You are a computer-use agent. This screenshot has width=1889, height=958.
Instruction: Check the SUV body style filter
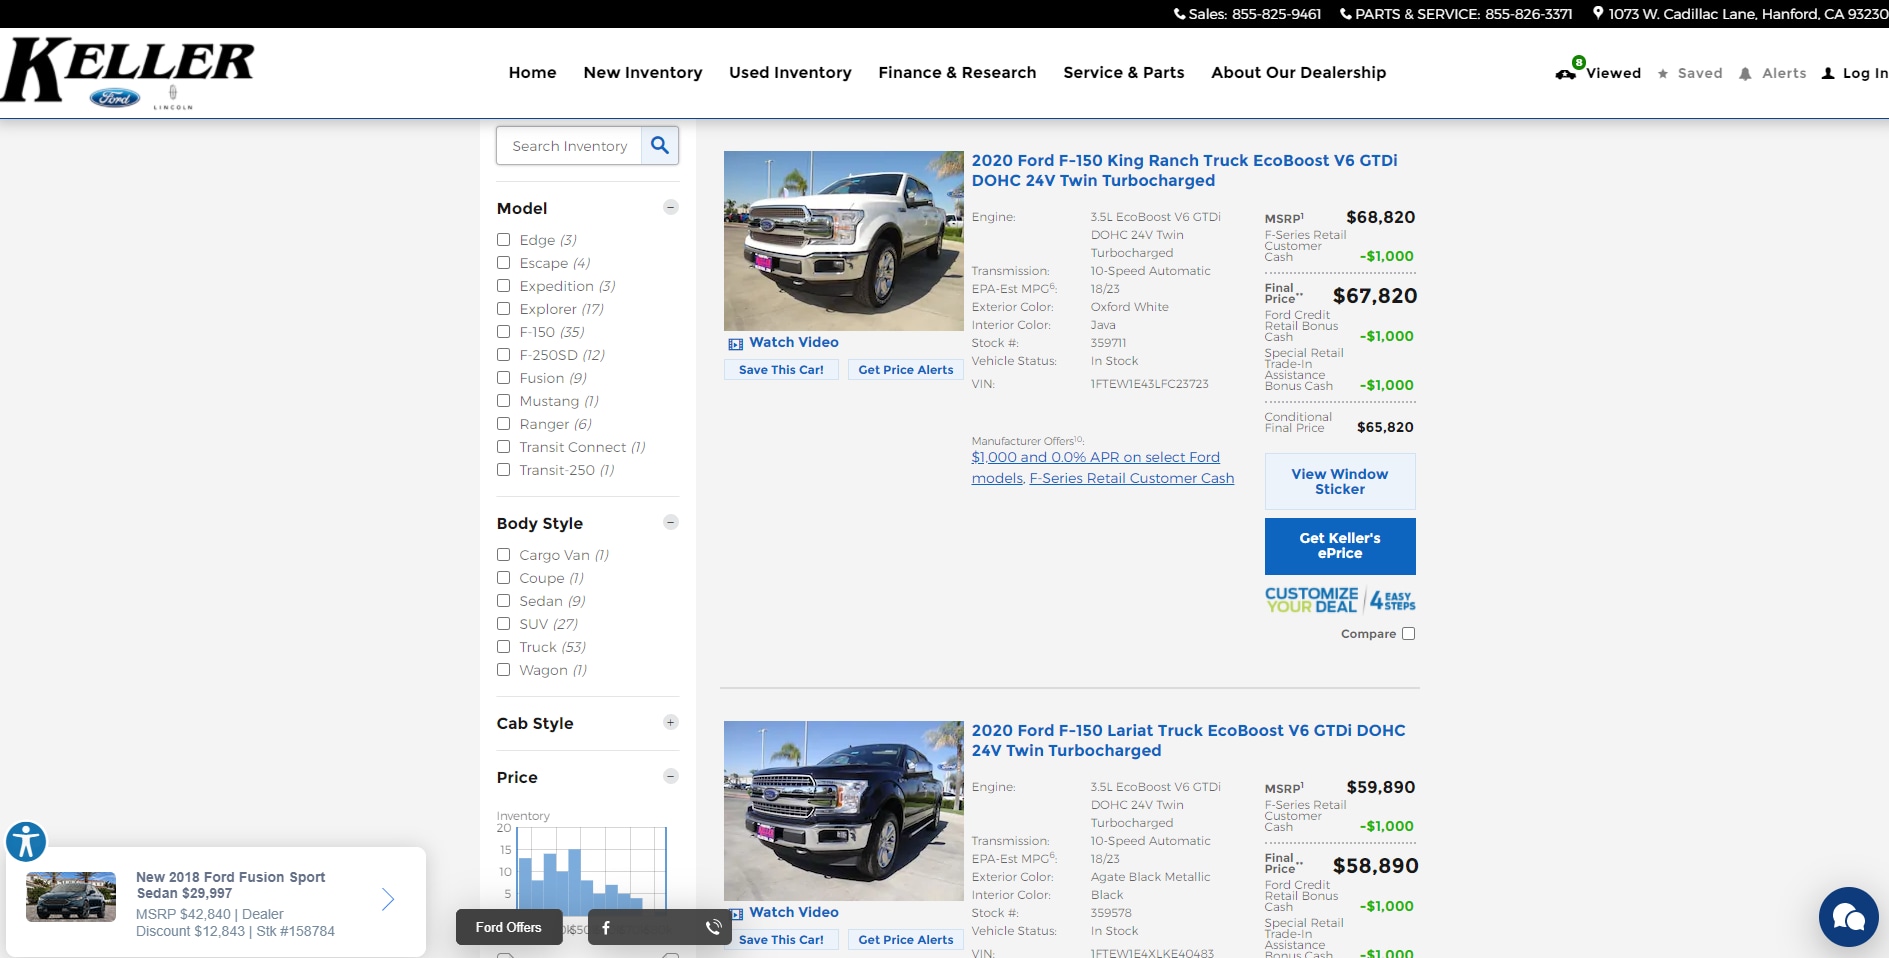[x=504, y=624]
